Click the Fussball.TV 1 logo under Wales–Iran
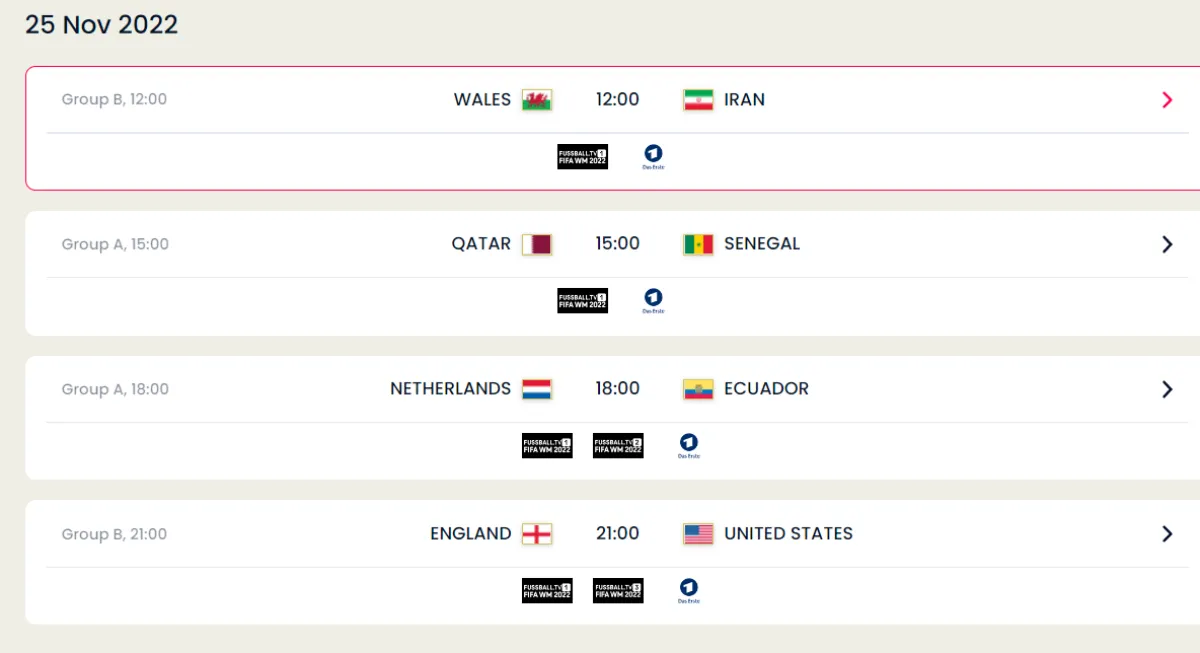The width and height of the screenshot is (1200, 653). pos(582,156)
